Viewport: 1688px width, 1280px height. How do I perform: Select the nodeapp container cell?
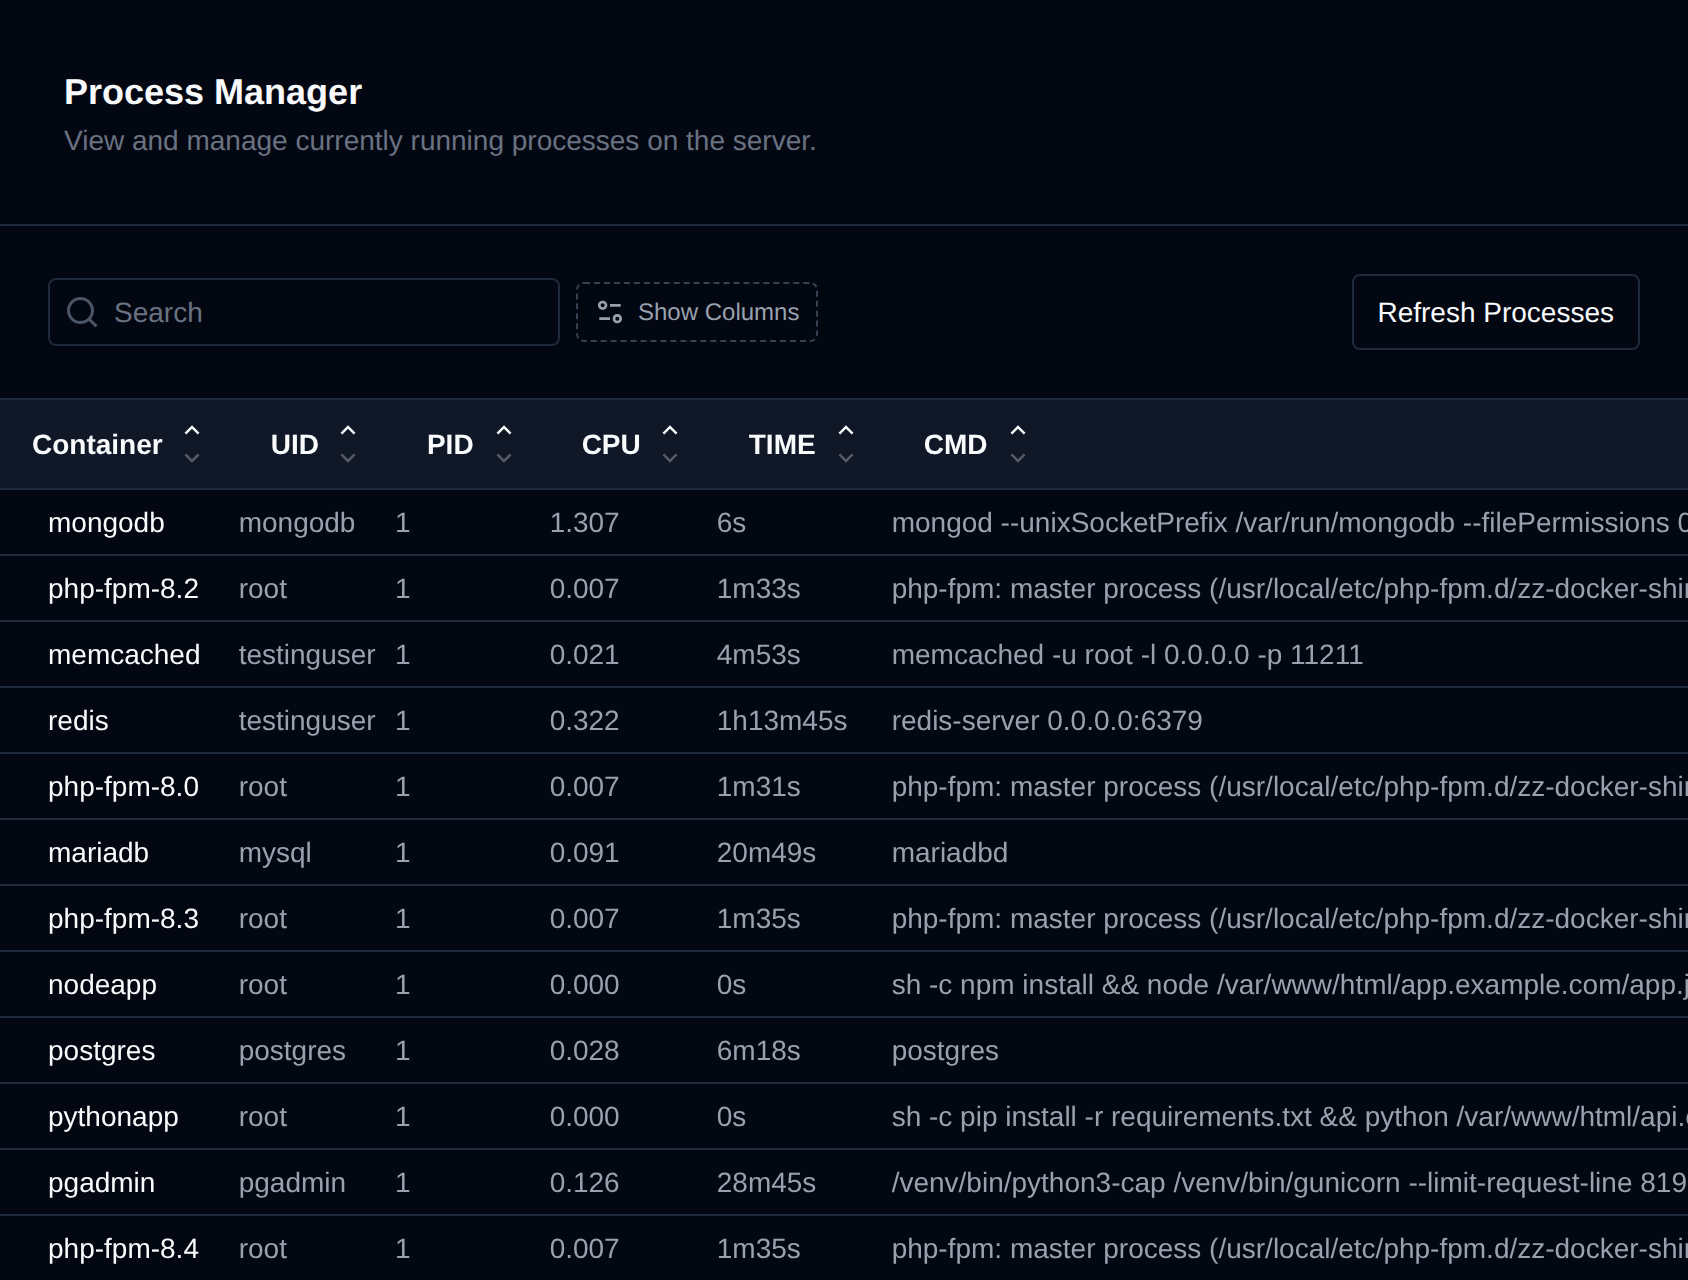pyautogui.click(x=102, y=985)
